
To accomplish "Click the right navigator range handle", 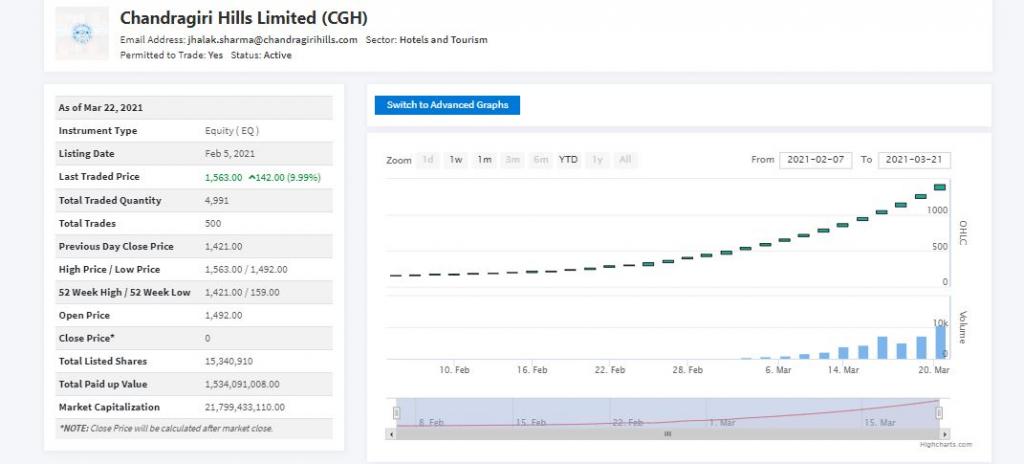I will click(x=939, y=412).
